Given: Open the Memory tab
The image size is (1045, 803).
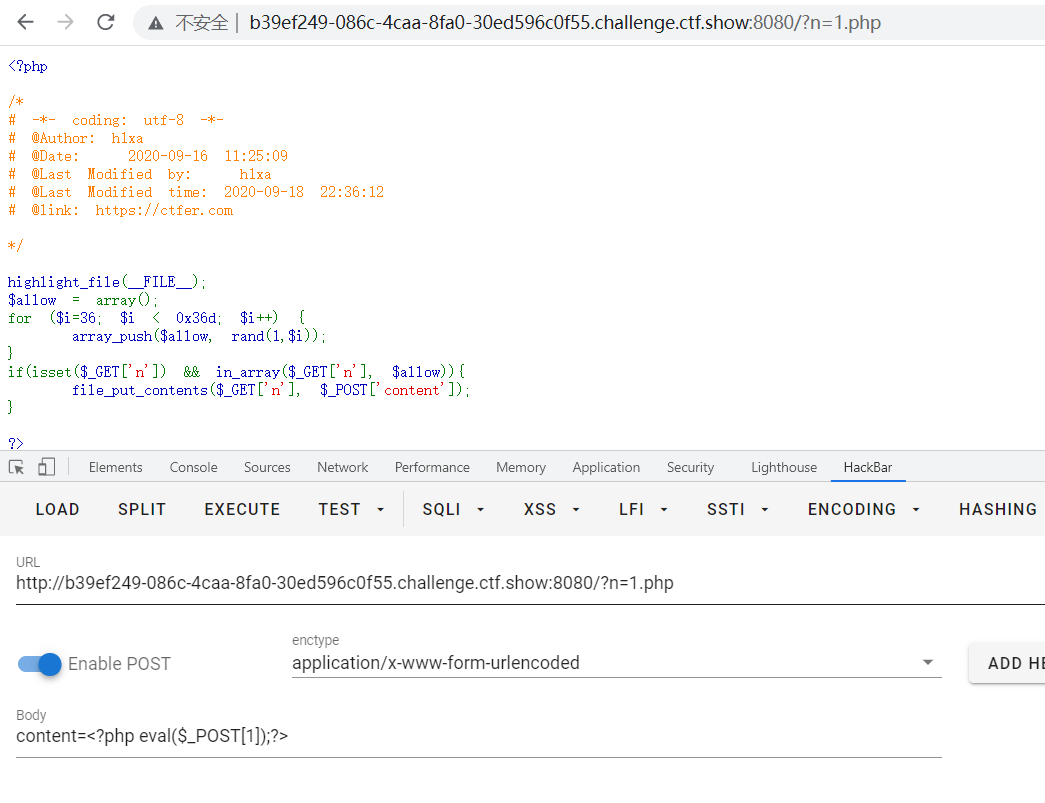Looking at the screenshot, I should pyautogui.click(x=521, y=467).
